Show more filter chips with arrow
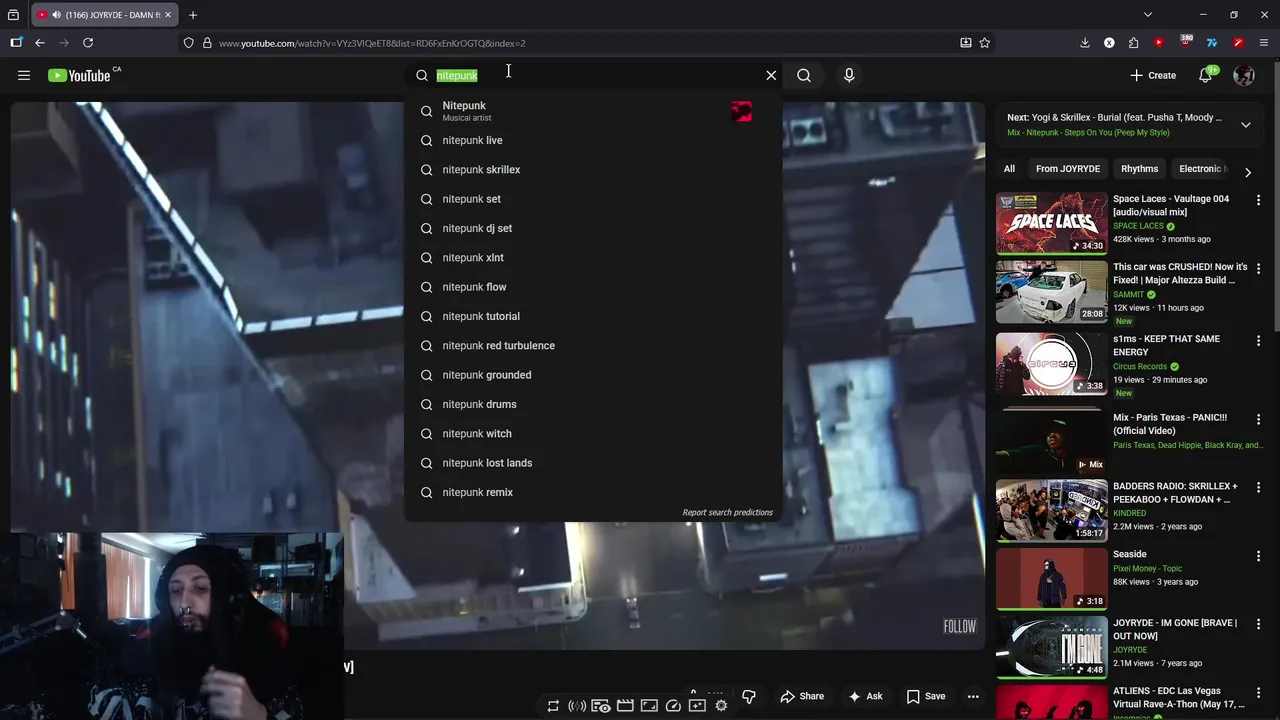1280x720 pixels. [1248, 172]
